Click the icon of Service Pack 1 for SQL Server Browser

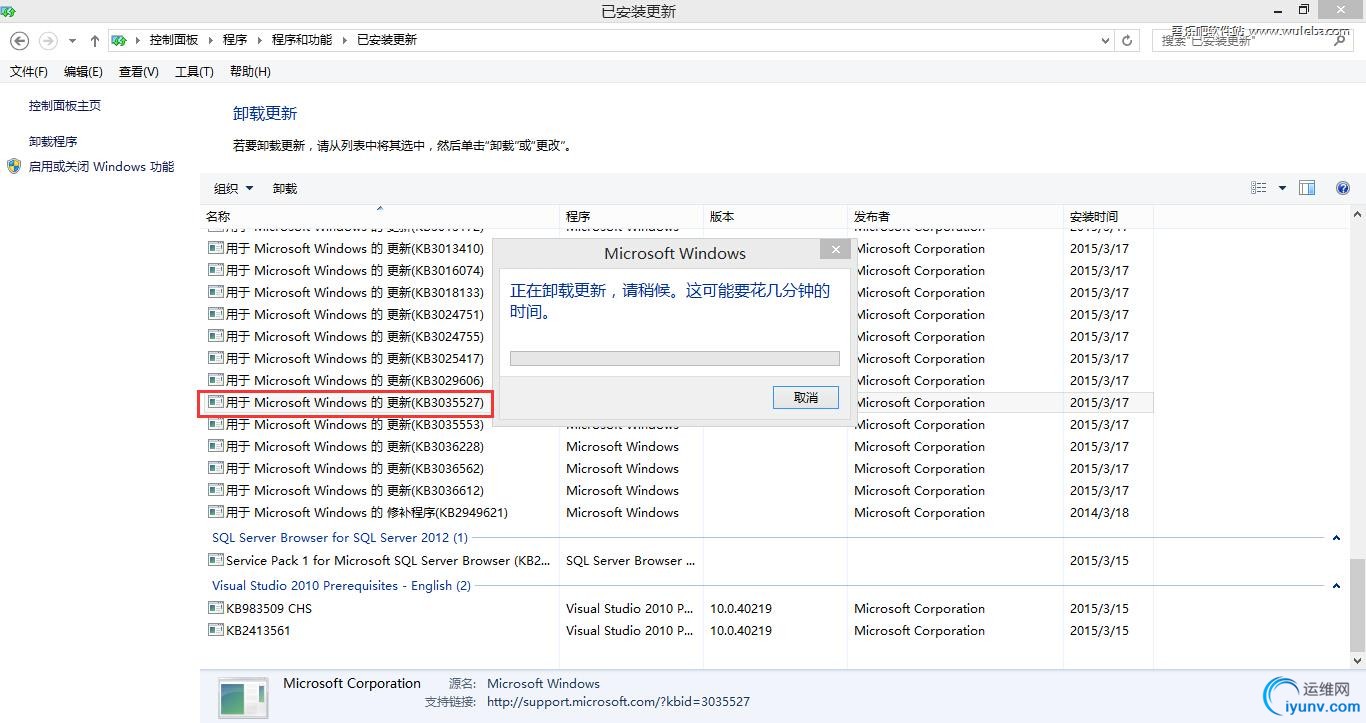click(x=215, y=561)
